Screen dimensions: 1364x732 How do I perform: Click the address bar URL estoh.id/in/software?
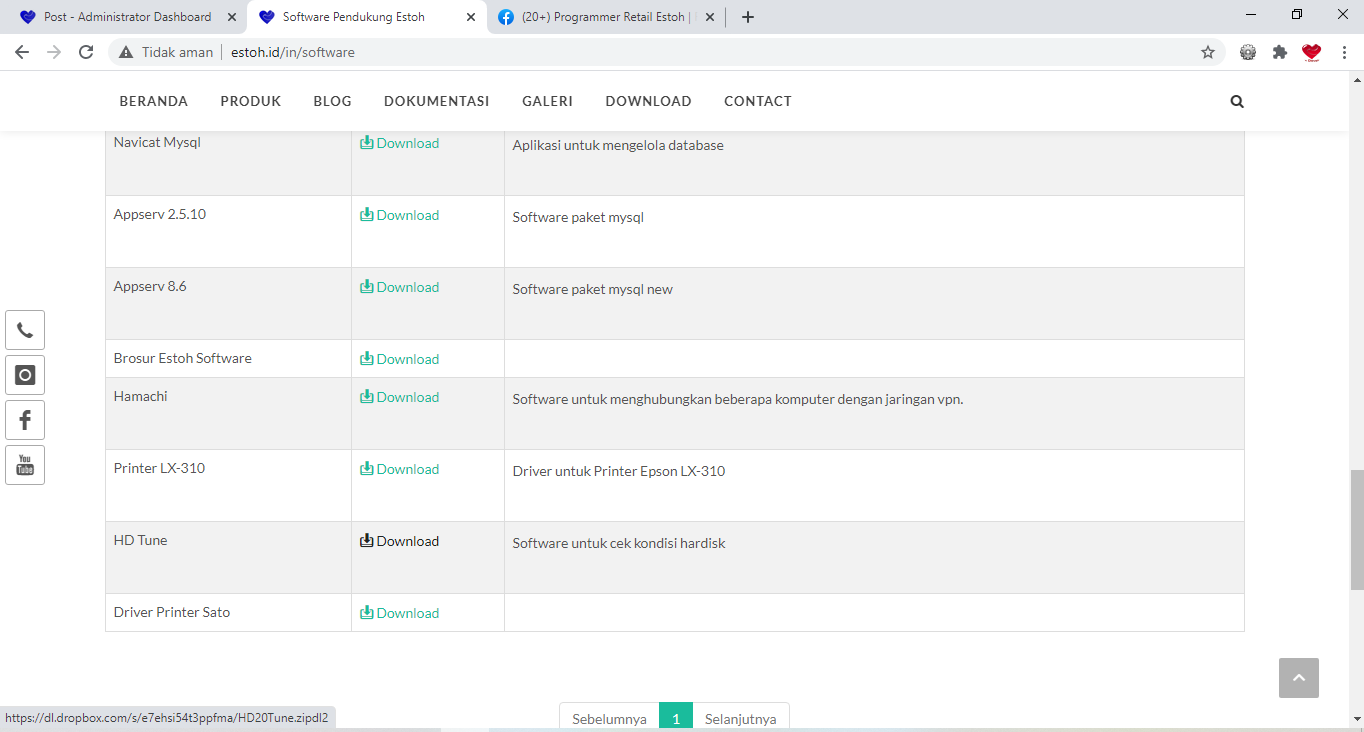tap(292, 52)
